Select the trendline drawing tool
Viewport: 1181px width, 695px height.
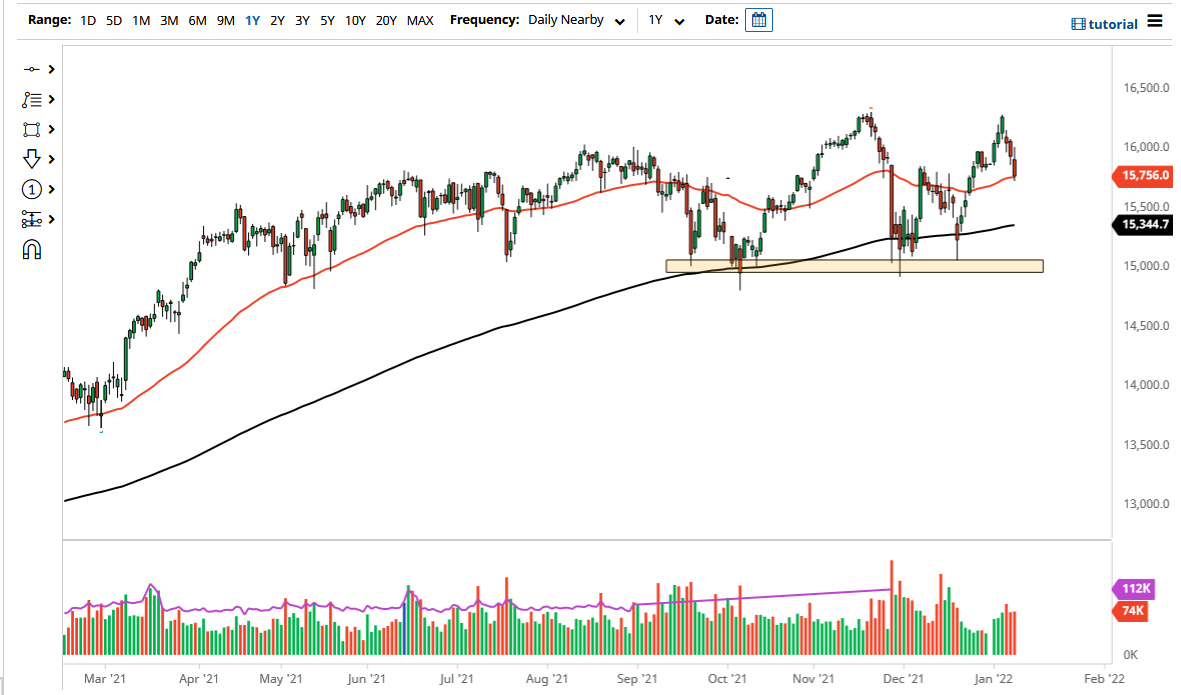[x=32, y=69]
